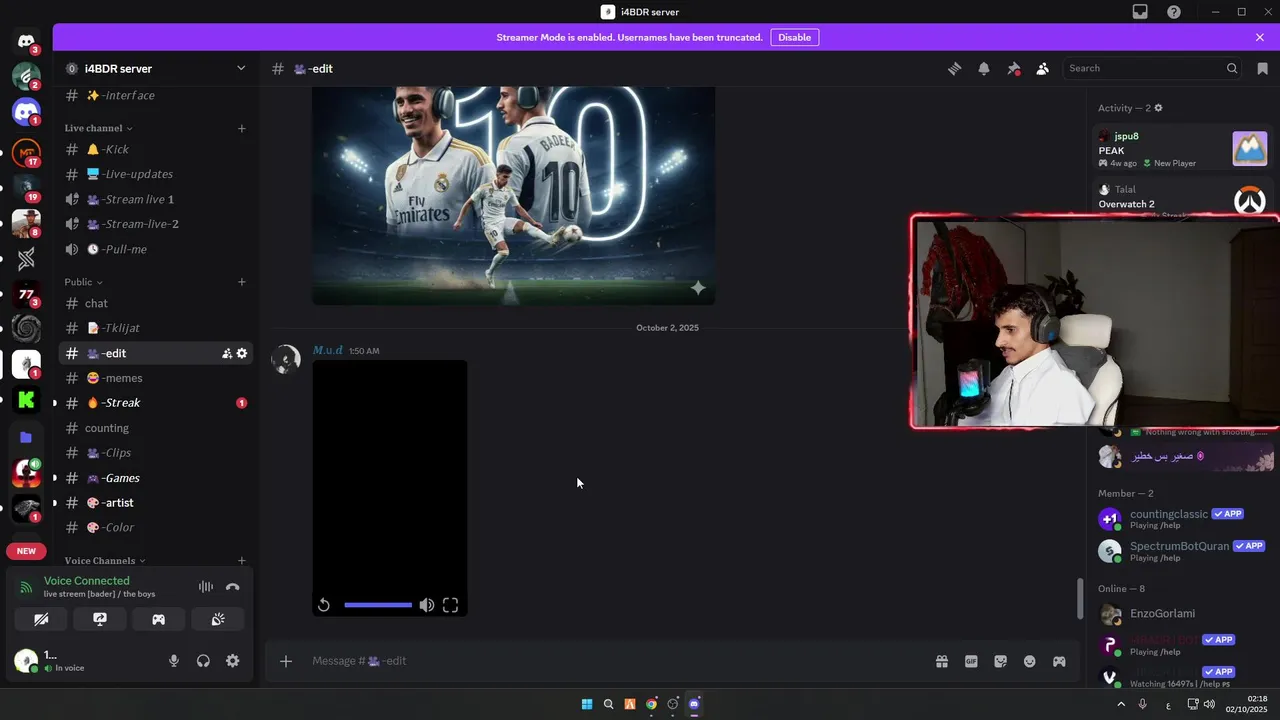Open the server folder icon
Image resolution: width=1280 pixels, height=720 pixels.
point(27,437)
